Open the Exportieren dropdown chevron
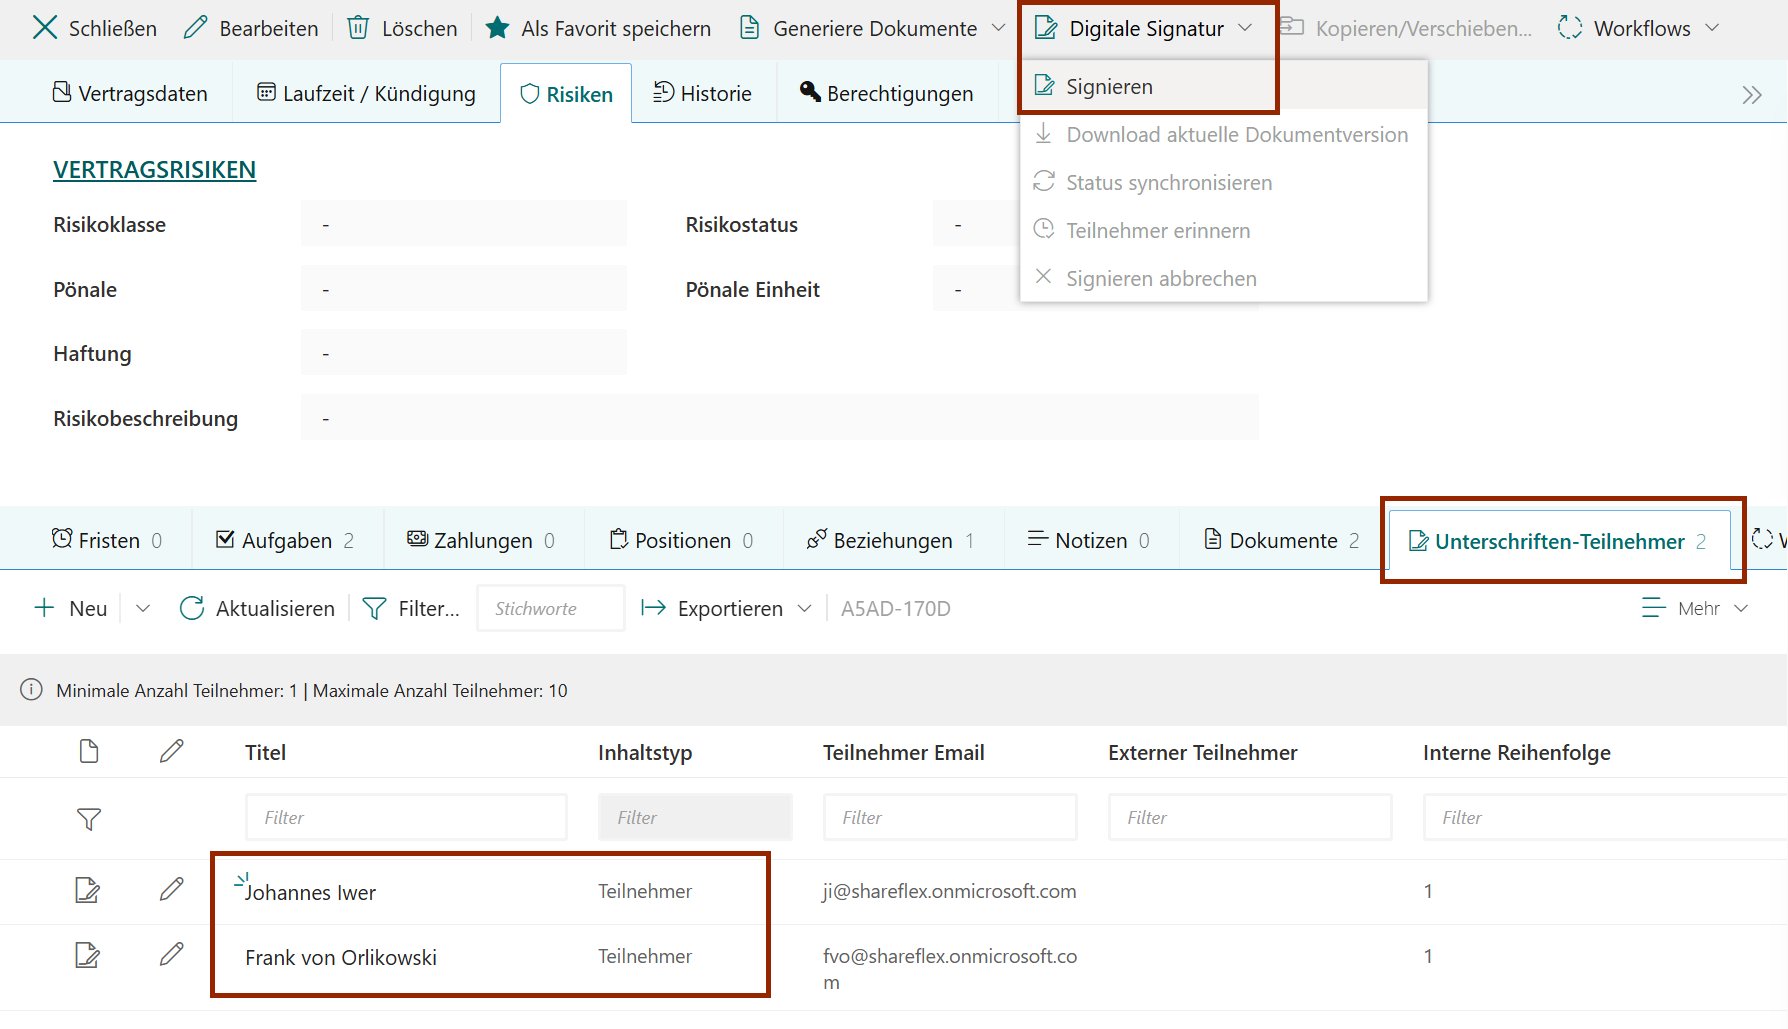Viewport: 1788px width, 1029px height. tap(805, 608)
